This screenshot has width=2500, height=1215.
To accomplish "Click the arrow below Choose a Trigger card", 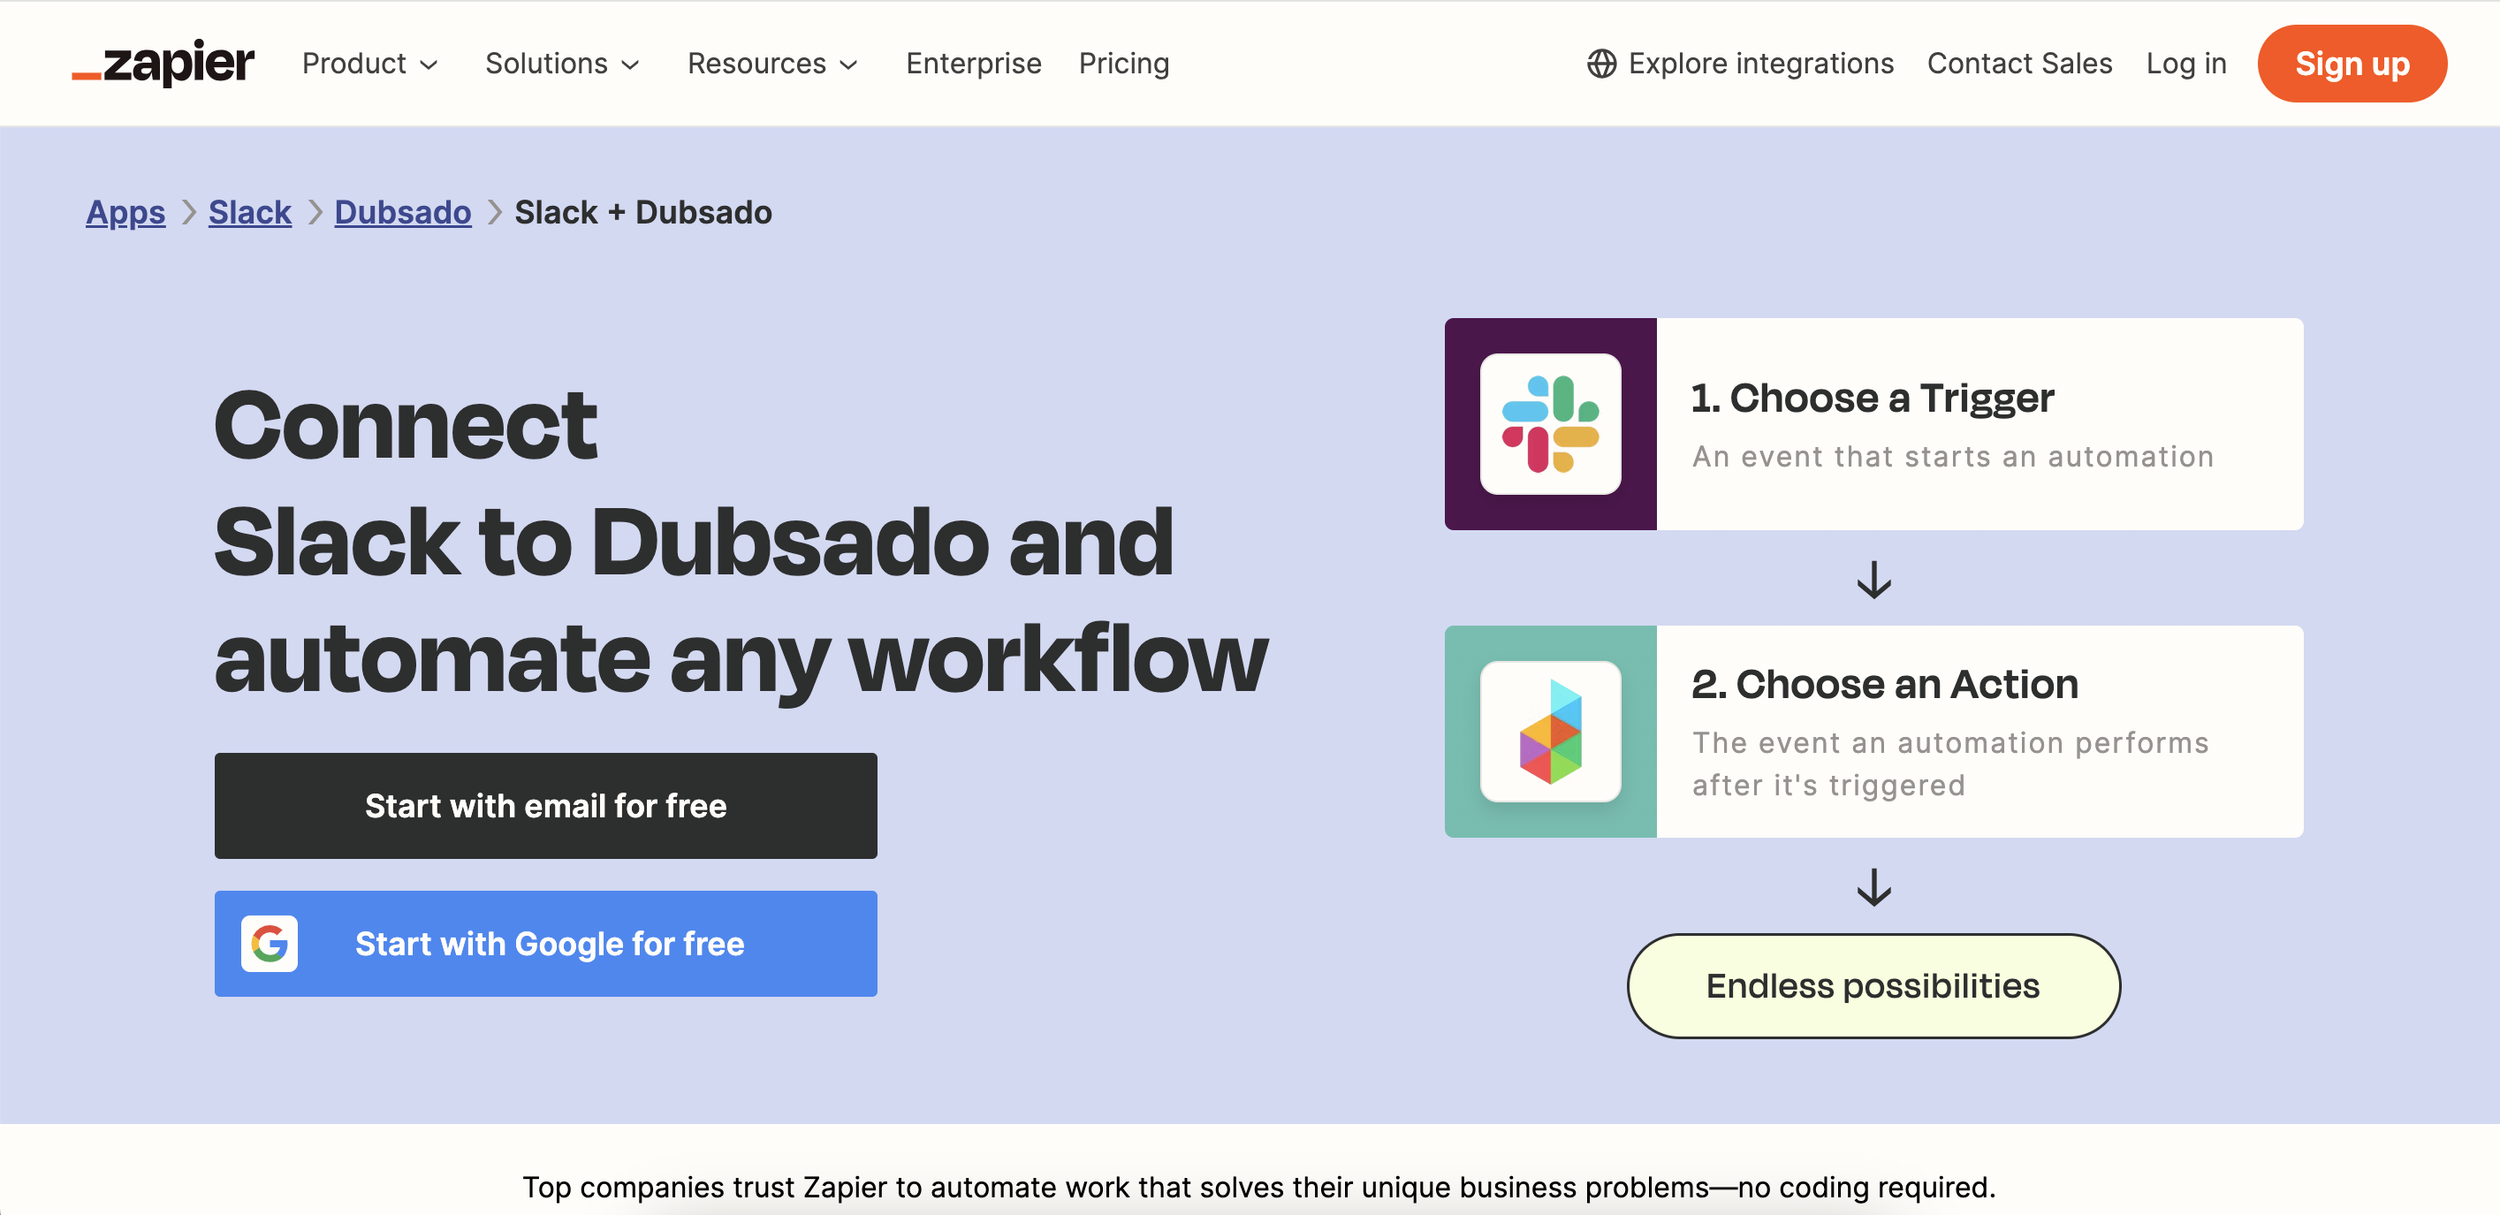I will (x=1873, y=579).
